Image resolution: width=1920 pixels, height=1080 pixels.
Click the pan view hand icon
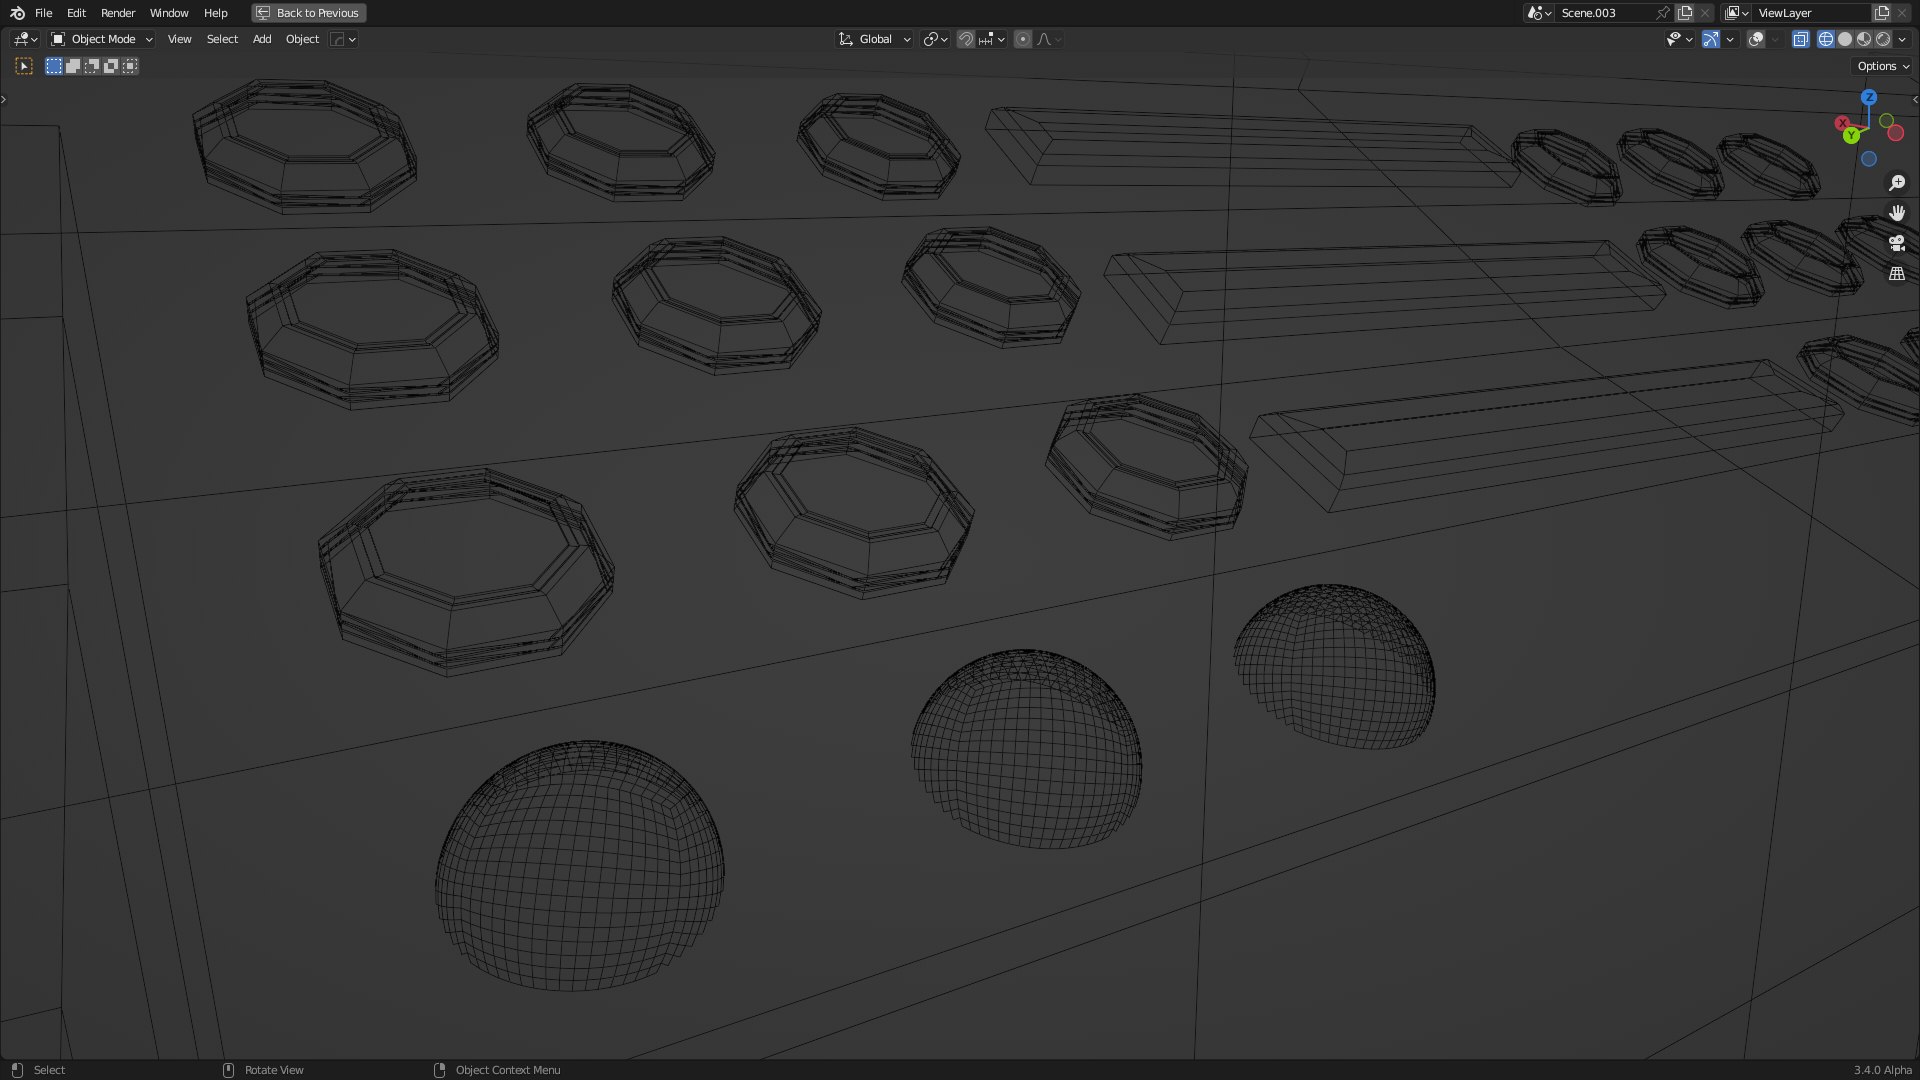click(x=1896, y=213)
